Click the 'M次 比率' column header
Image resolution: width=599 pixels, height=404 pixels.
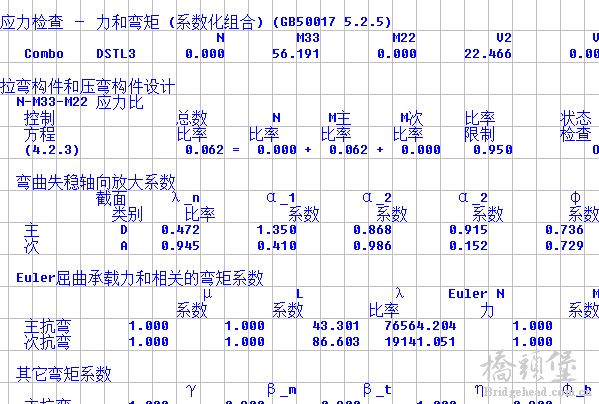[x=408, y=126]
